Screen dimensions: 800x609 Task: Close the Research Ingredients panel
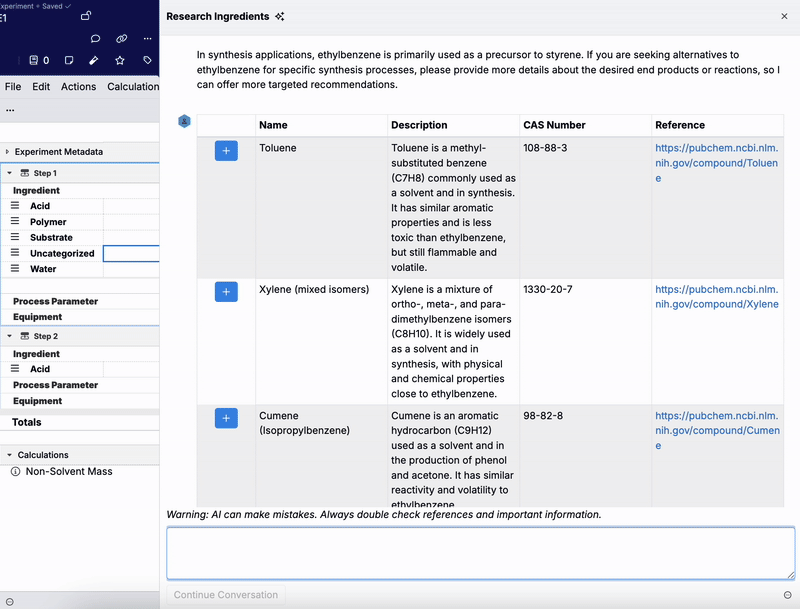(784, 16)
